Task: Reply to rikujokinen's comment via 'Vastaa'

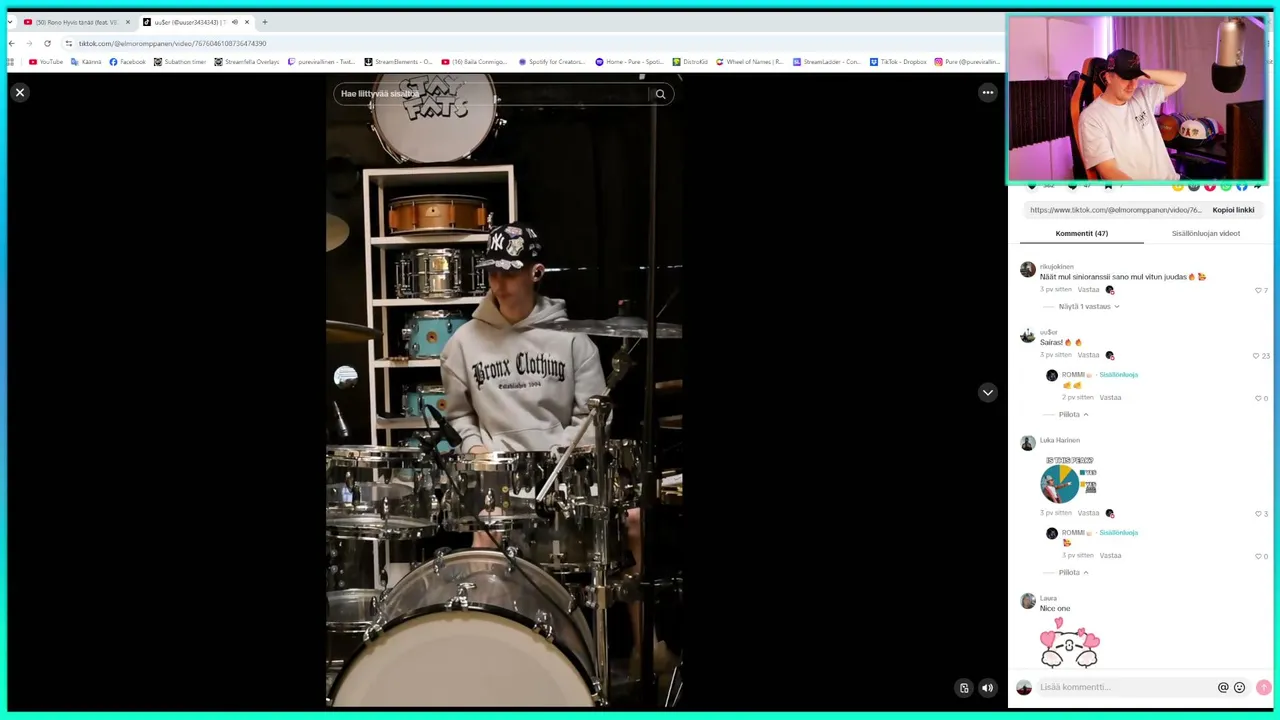Action: point(1088,290)
